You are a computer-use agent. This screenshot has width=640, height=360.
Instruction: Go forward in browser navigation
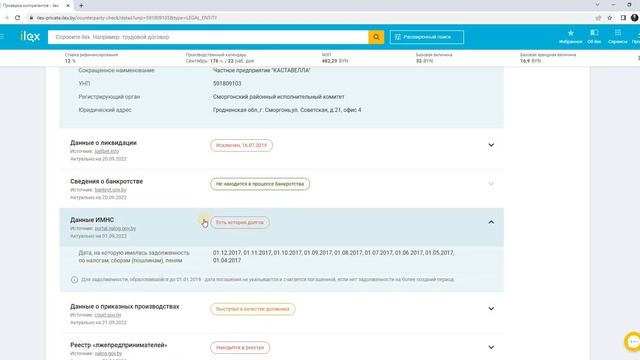pyautogui.click(x=6, y=18)
